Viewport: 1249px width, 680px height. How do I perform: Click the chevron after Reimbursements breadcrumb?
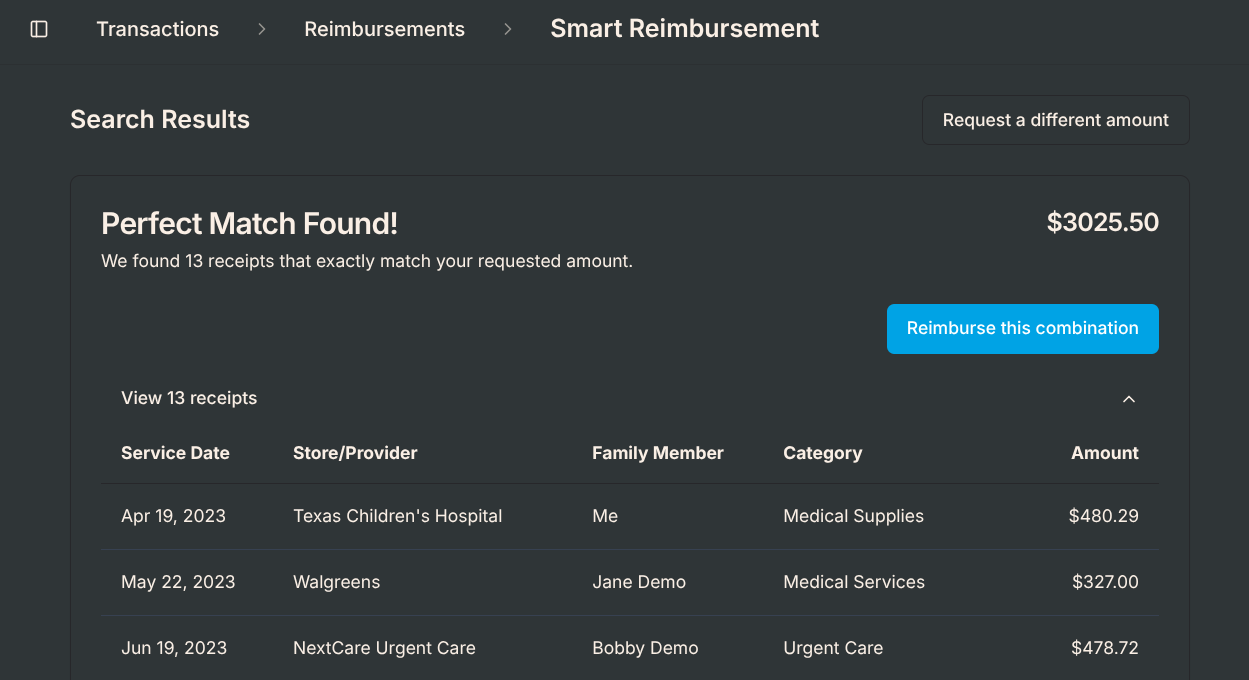508,29
